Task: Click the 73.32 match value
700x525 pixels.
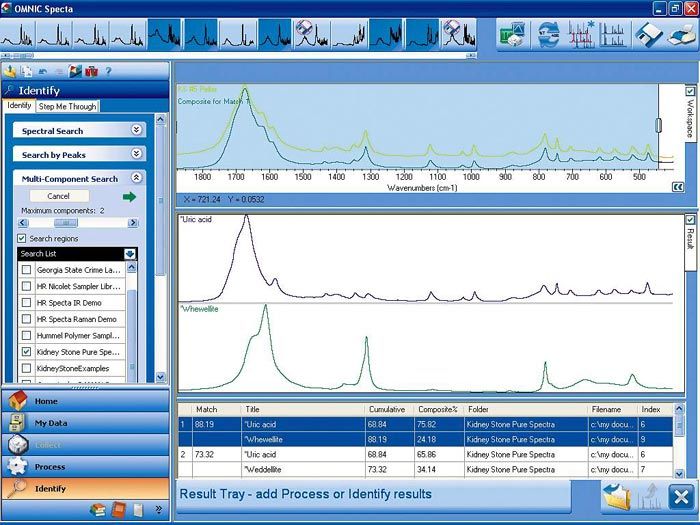Action: tap(204, 454)
